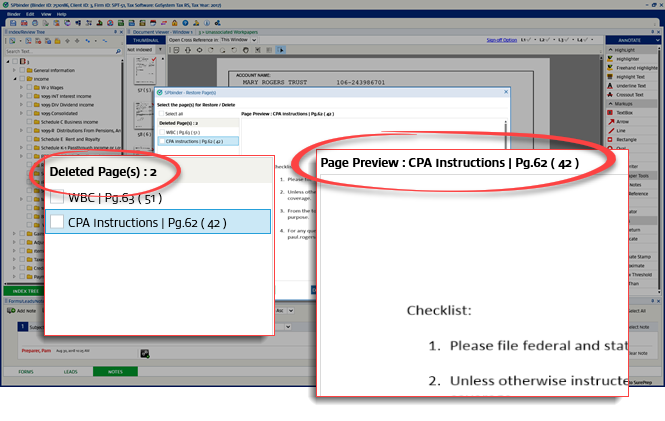
Task: Open the Help menu
Action: coord(61,14)
